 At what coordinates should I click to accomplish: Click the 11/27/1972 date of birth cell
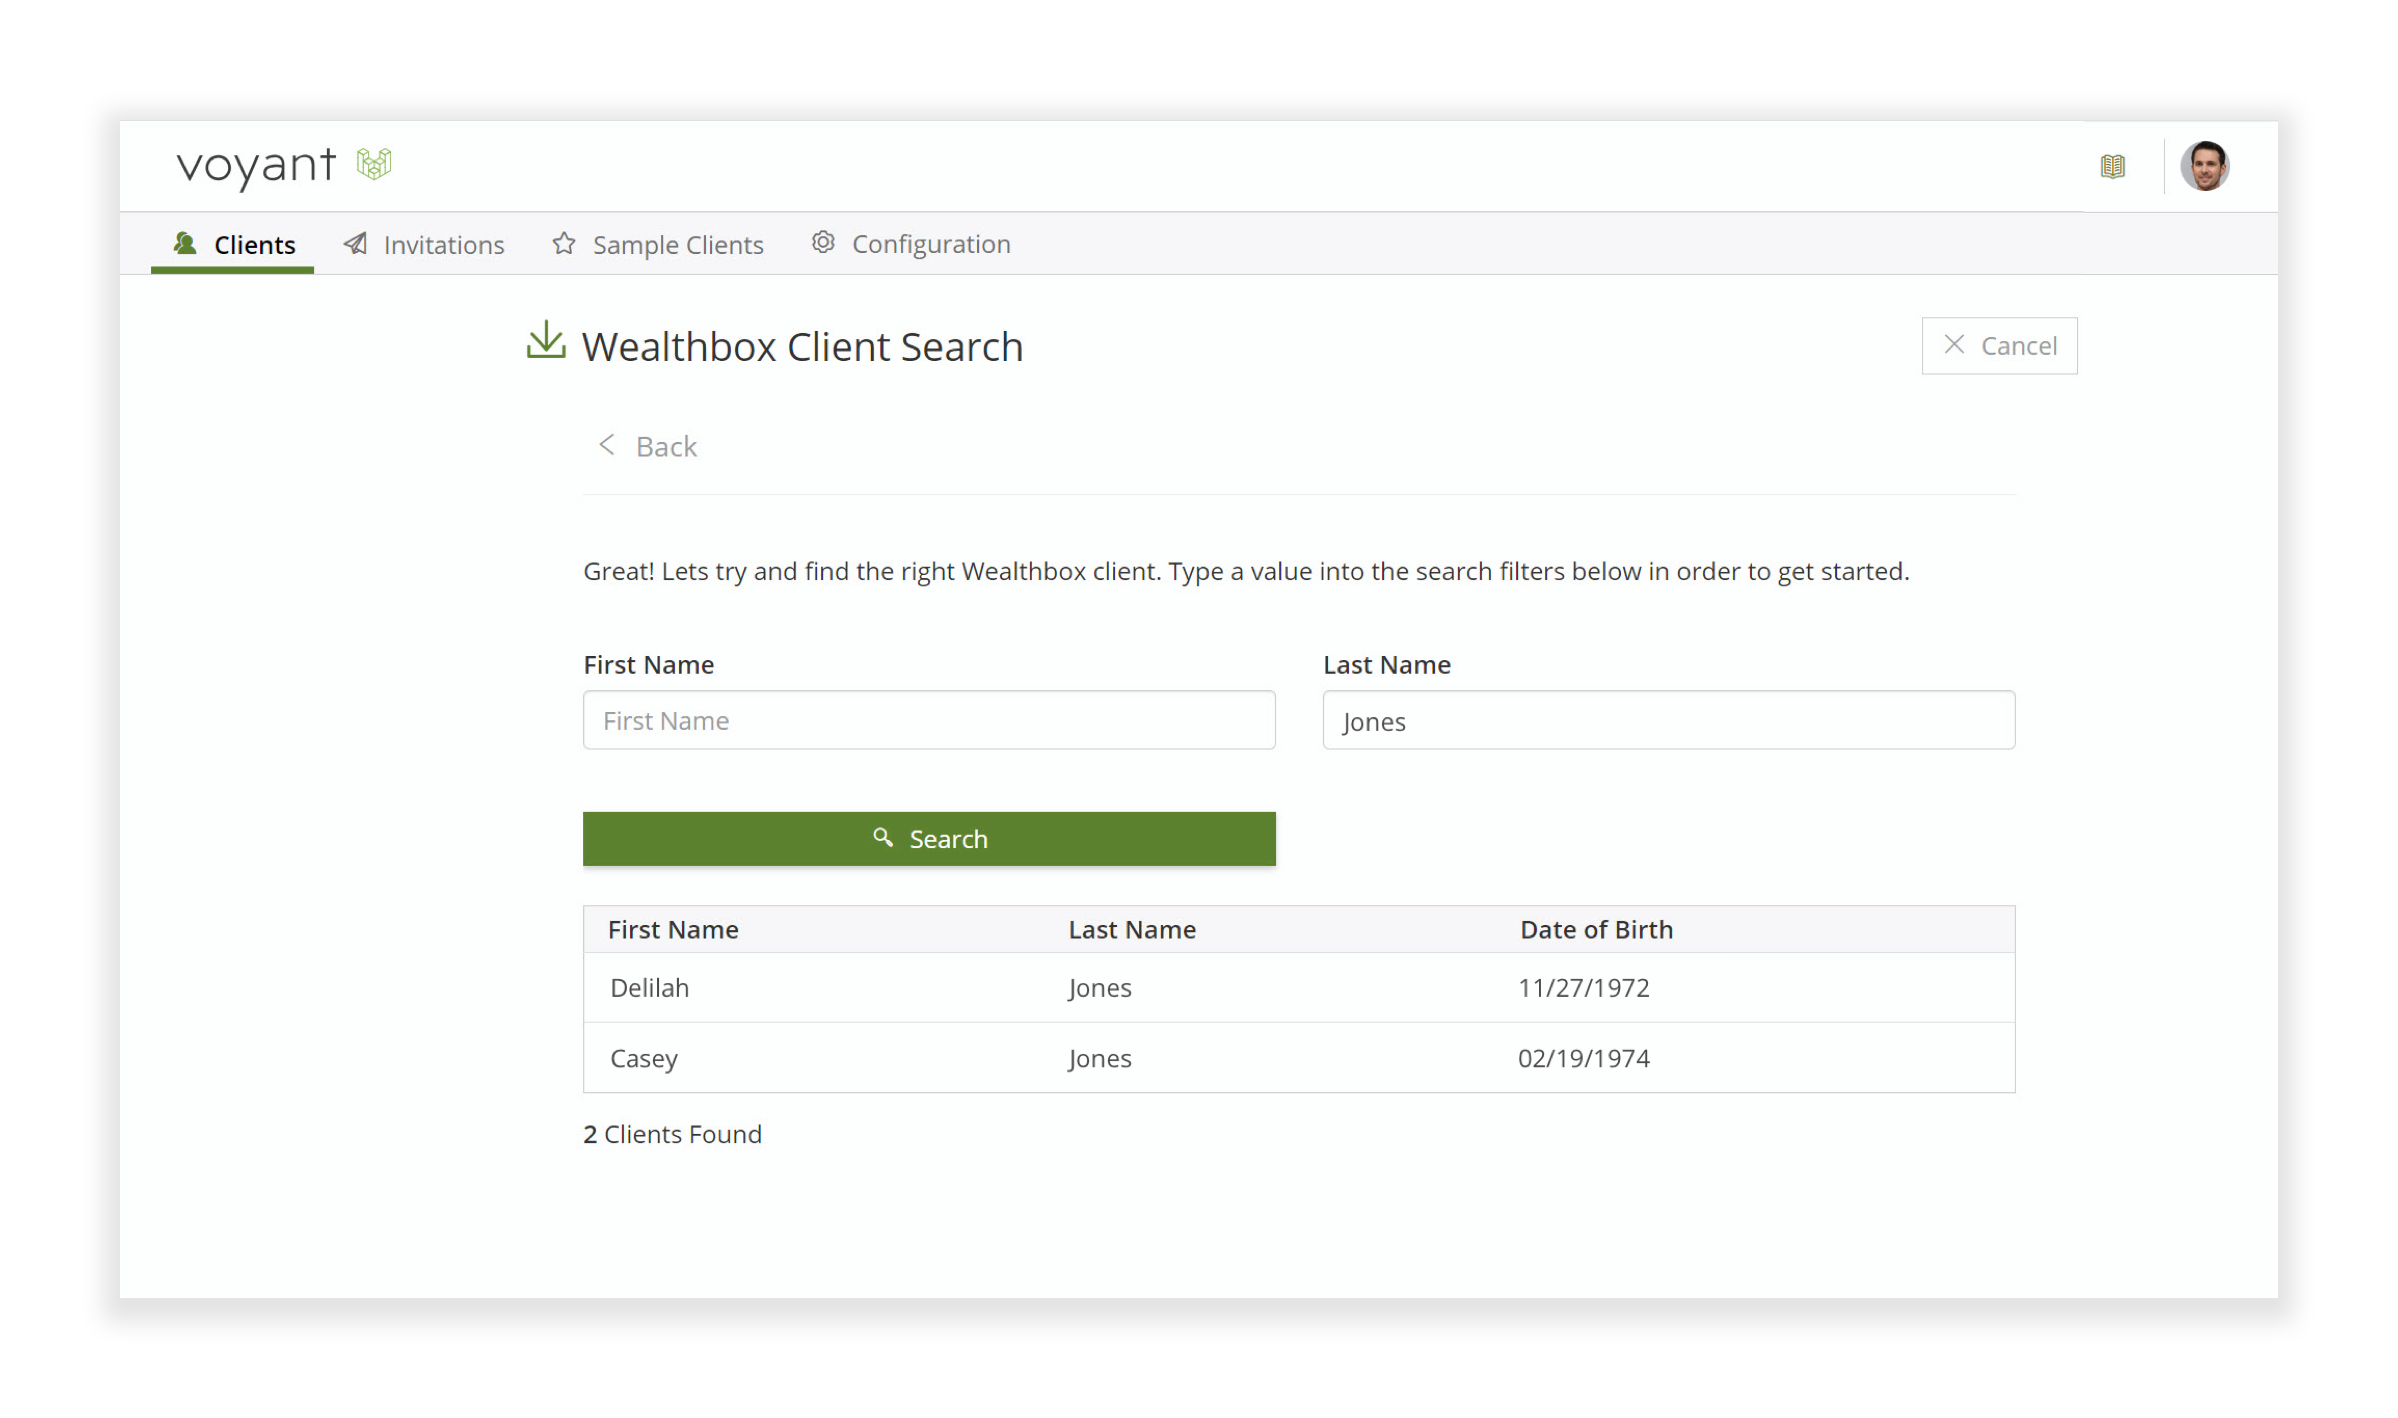pos(1583,988)
